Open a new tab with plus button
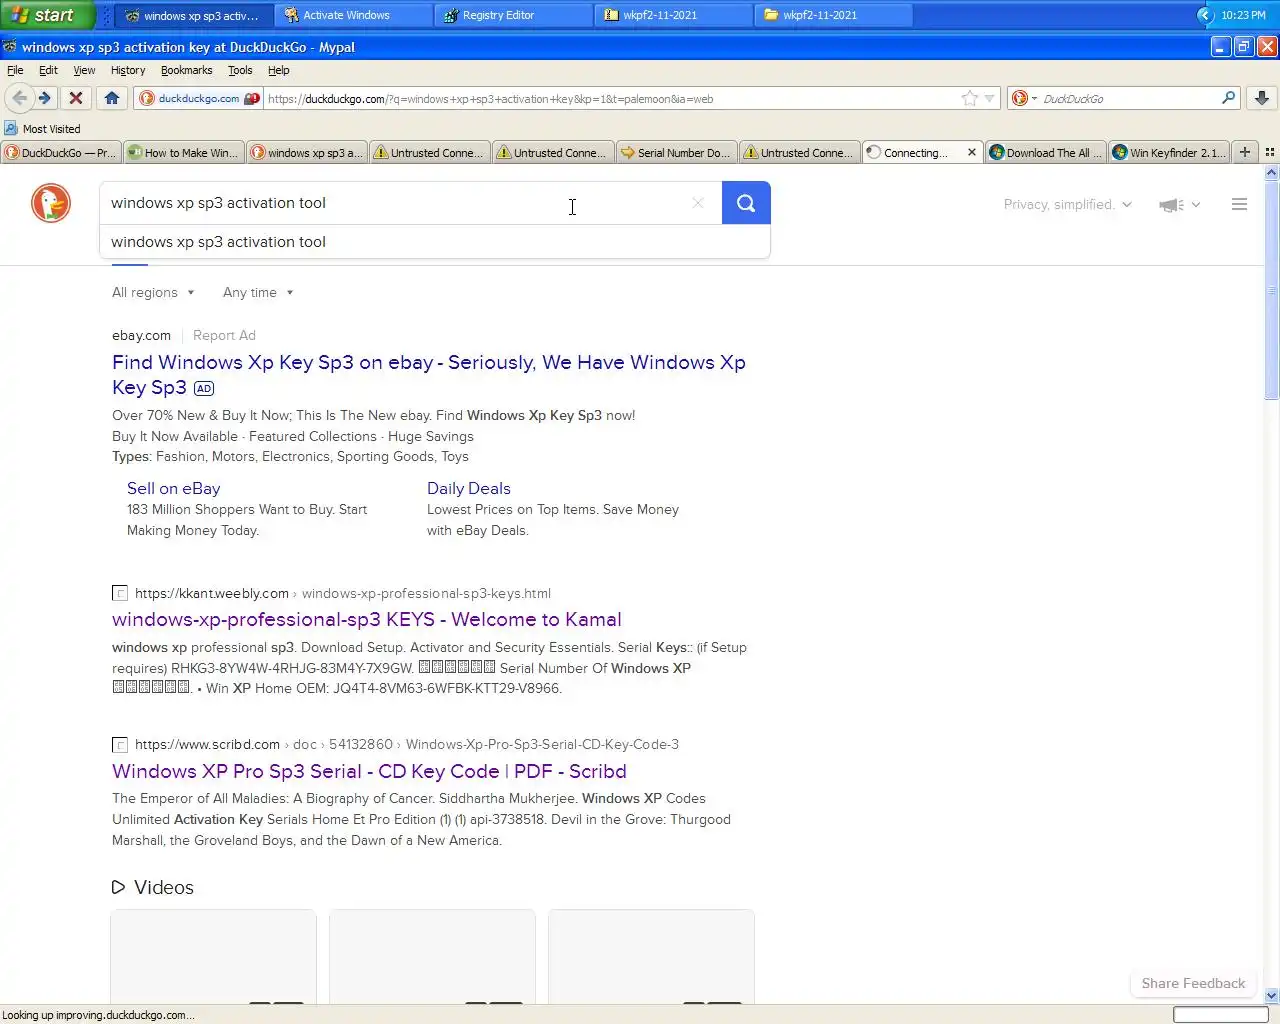 [1245, 152]
